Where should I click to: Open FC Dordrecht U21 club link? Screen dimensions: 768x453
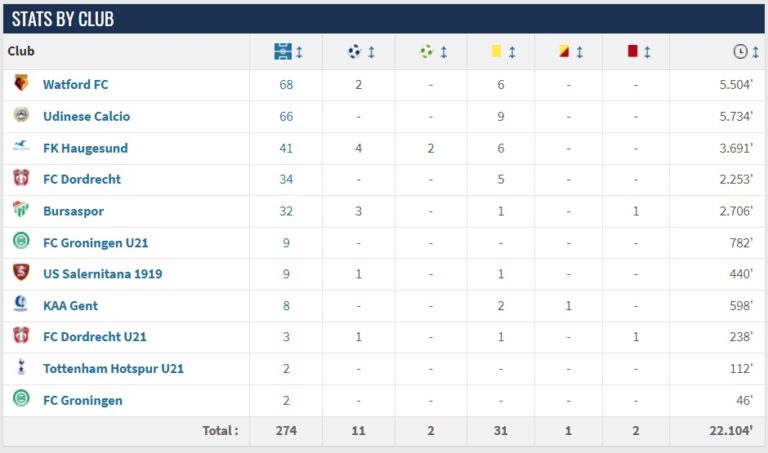click(94, 337)
